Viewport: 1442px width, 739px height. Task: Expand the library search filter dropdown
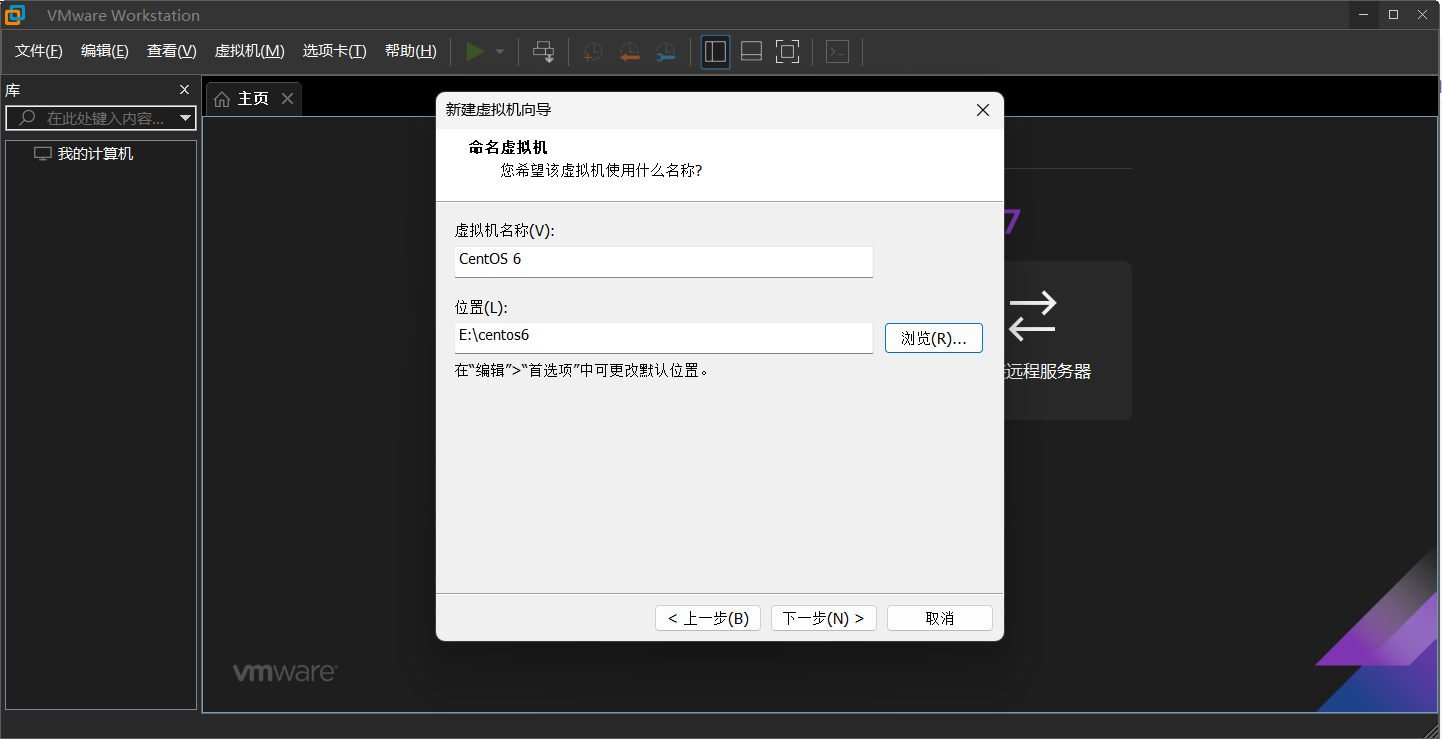pyautogui.click(x=185, y=118)
